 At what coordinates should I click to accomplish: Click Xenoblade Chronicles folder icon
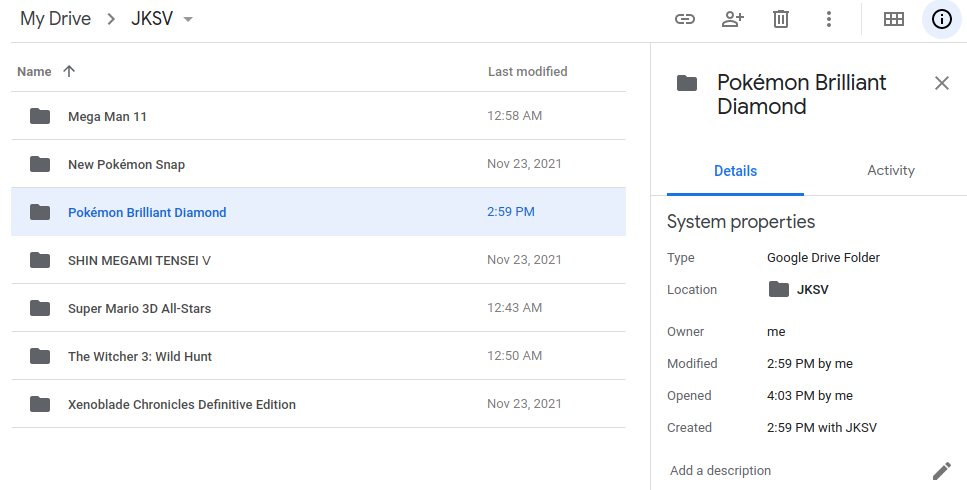coord(40,404)
